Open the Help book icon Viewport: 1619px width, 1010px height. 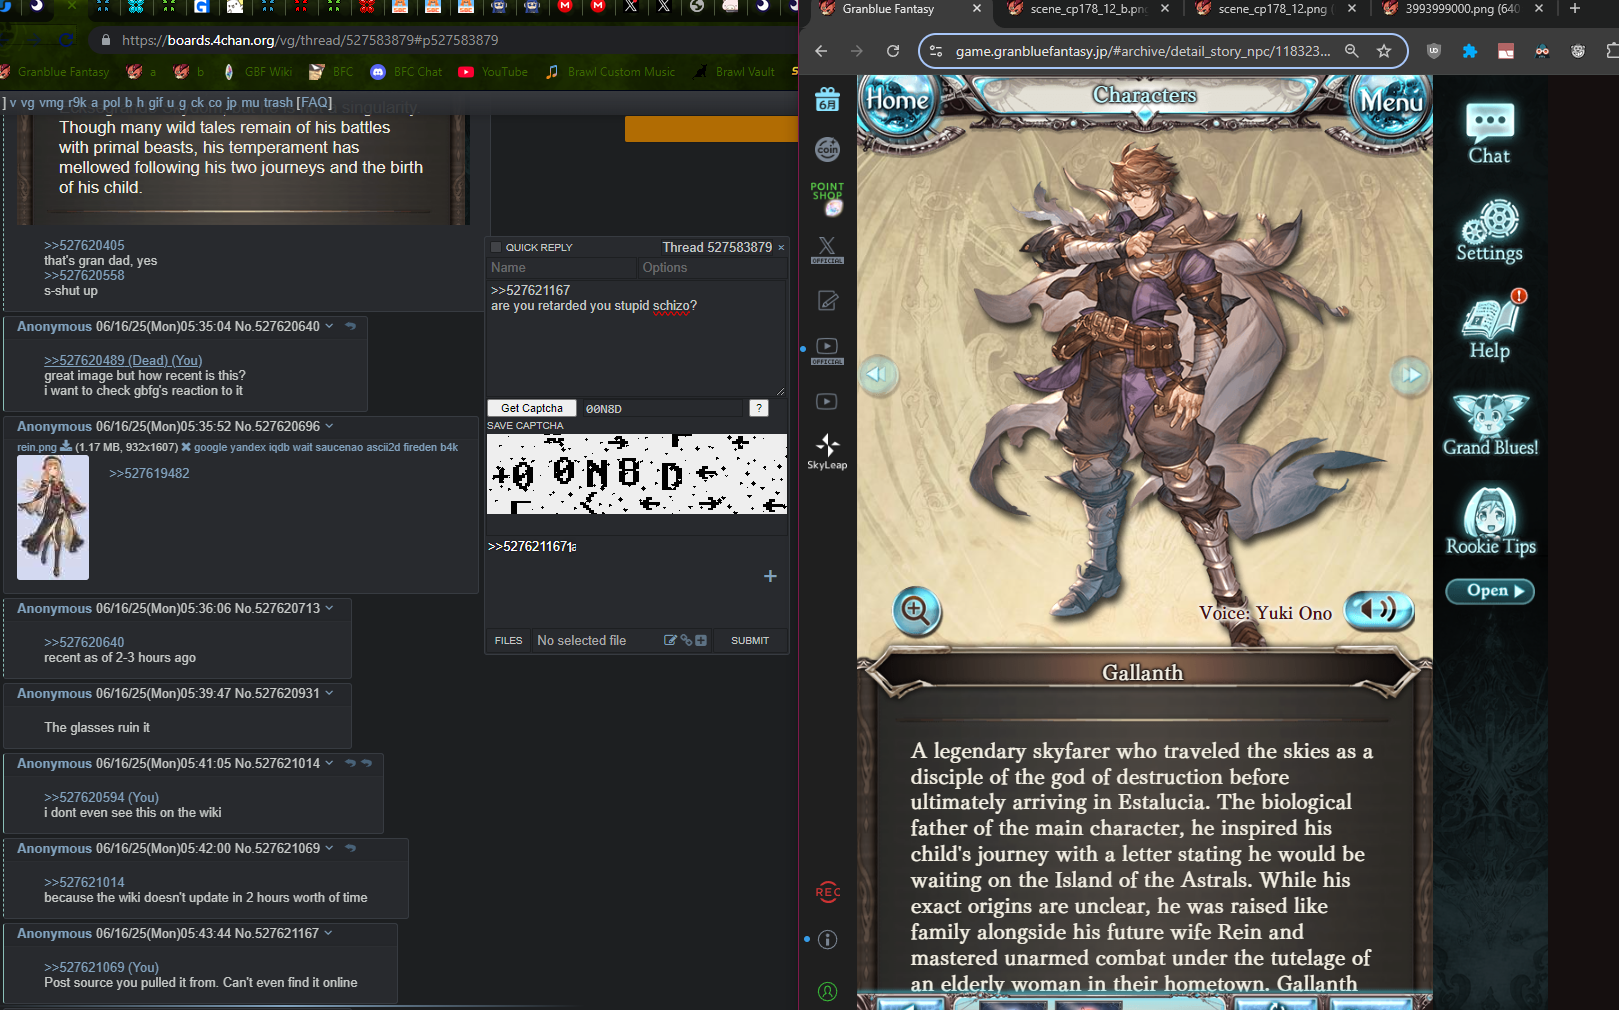coord(1491,325)
